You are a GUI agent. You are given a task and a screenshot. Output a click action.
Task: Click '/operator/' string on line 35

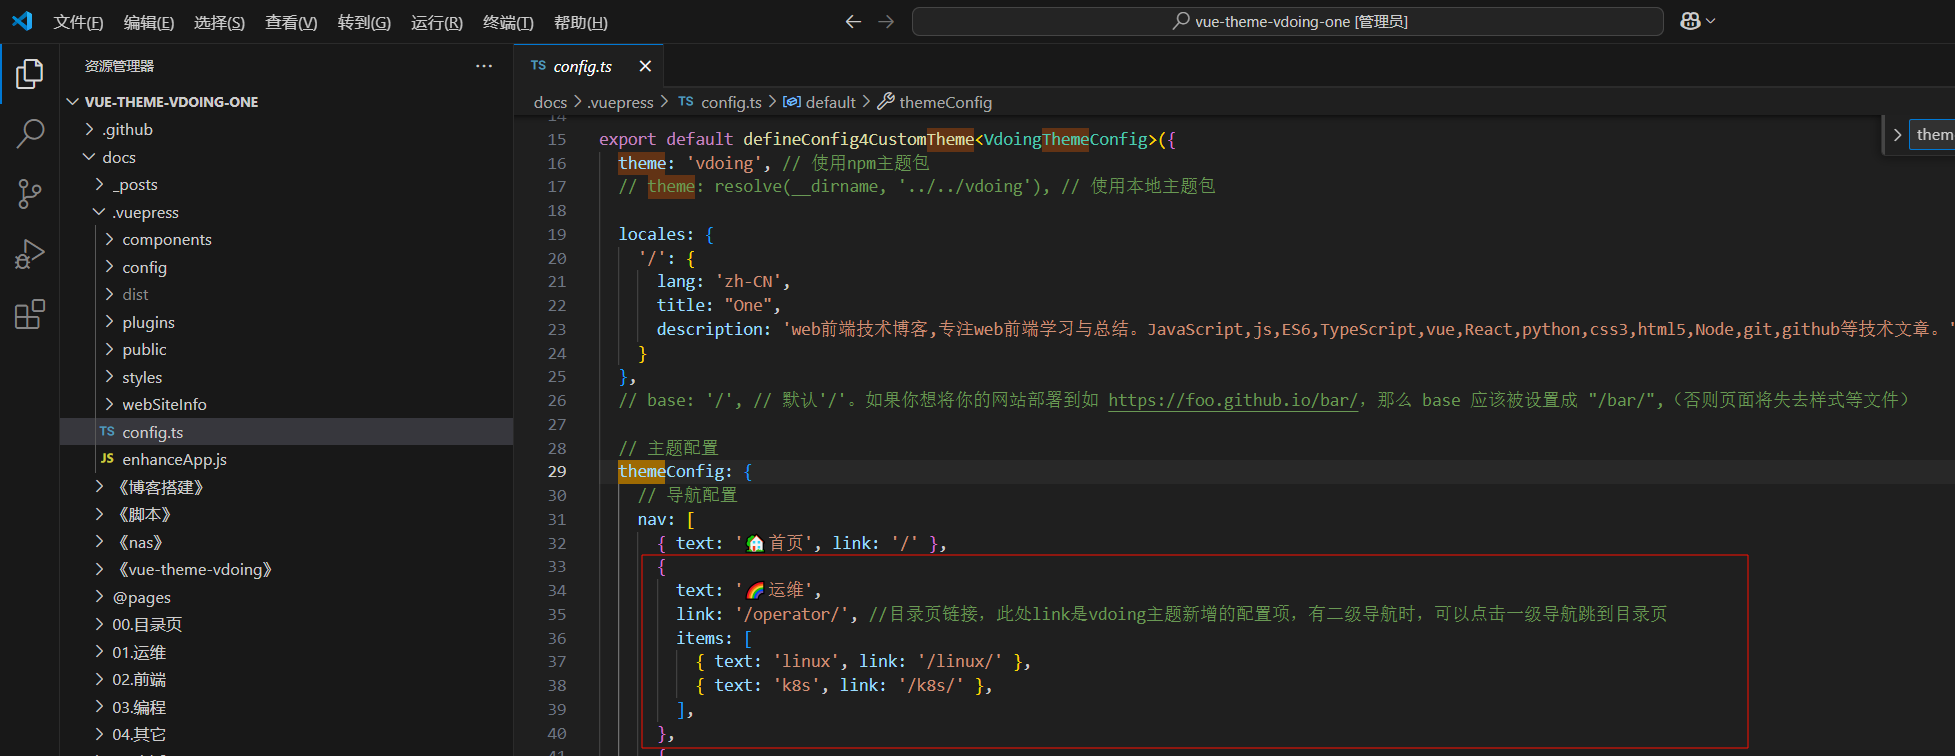click(x=791, y=614)
